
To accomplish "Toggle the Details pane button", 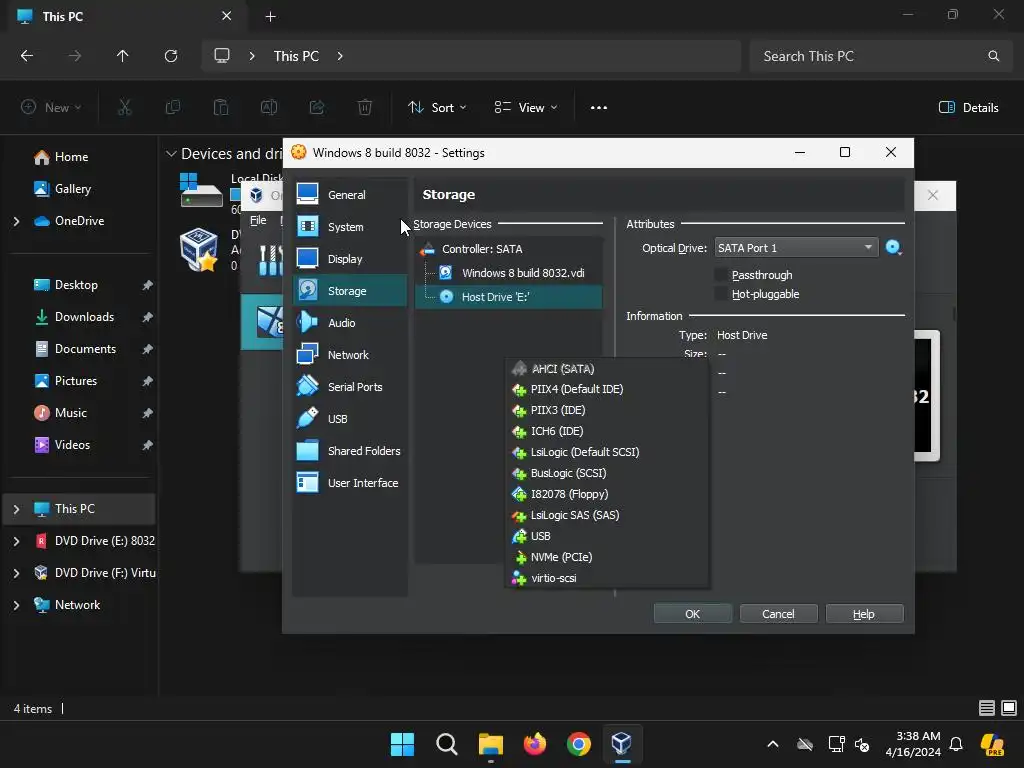I will (968, 108).
